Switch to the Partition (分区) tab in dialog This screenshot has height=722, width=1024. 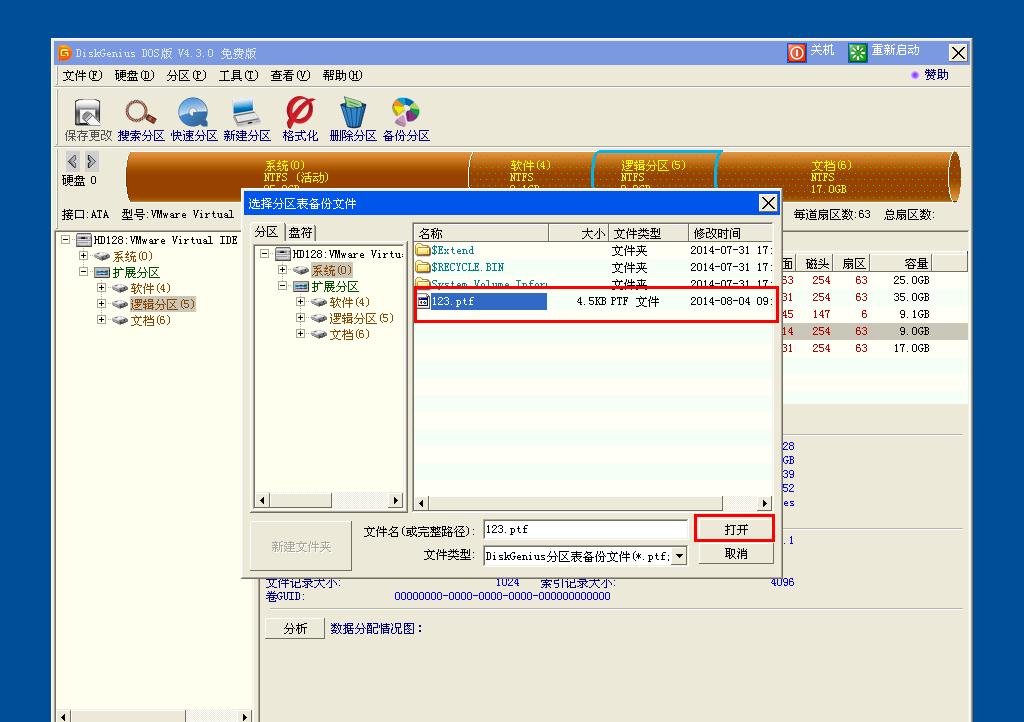pos(266,232)
